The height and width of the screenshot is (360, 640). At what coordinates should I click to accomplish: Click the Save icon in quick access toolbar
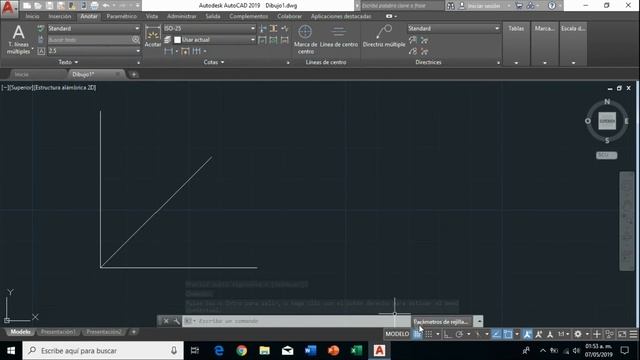(49, 6)
